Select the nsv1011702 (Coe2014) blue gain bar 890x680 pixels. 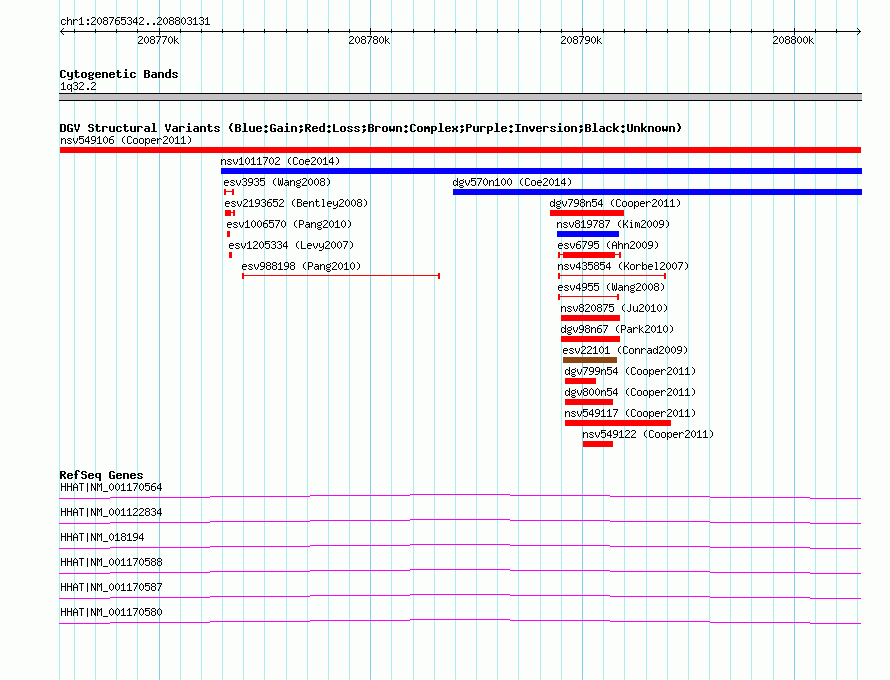(x=541, y=171)
